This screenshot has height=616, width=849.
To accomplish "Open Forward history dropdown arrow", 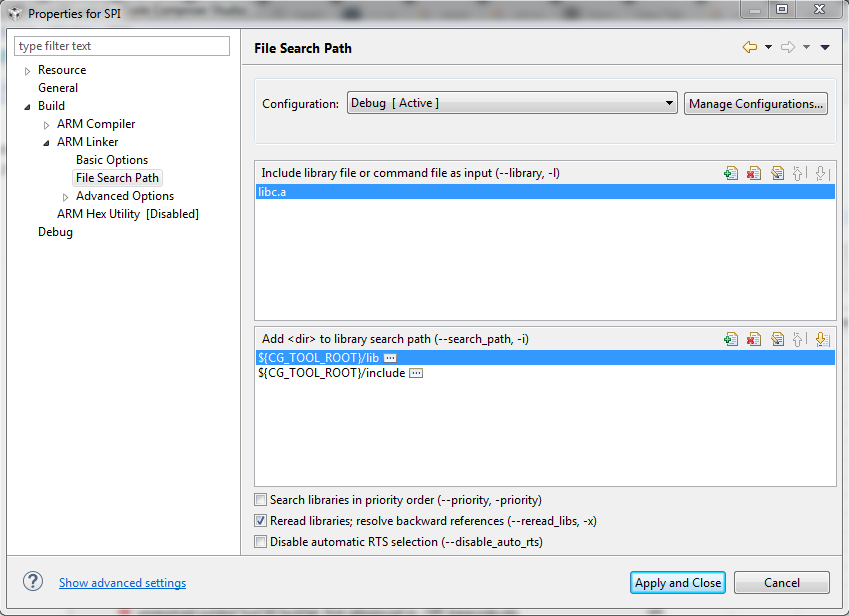I will coord(806,47).
